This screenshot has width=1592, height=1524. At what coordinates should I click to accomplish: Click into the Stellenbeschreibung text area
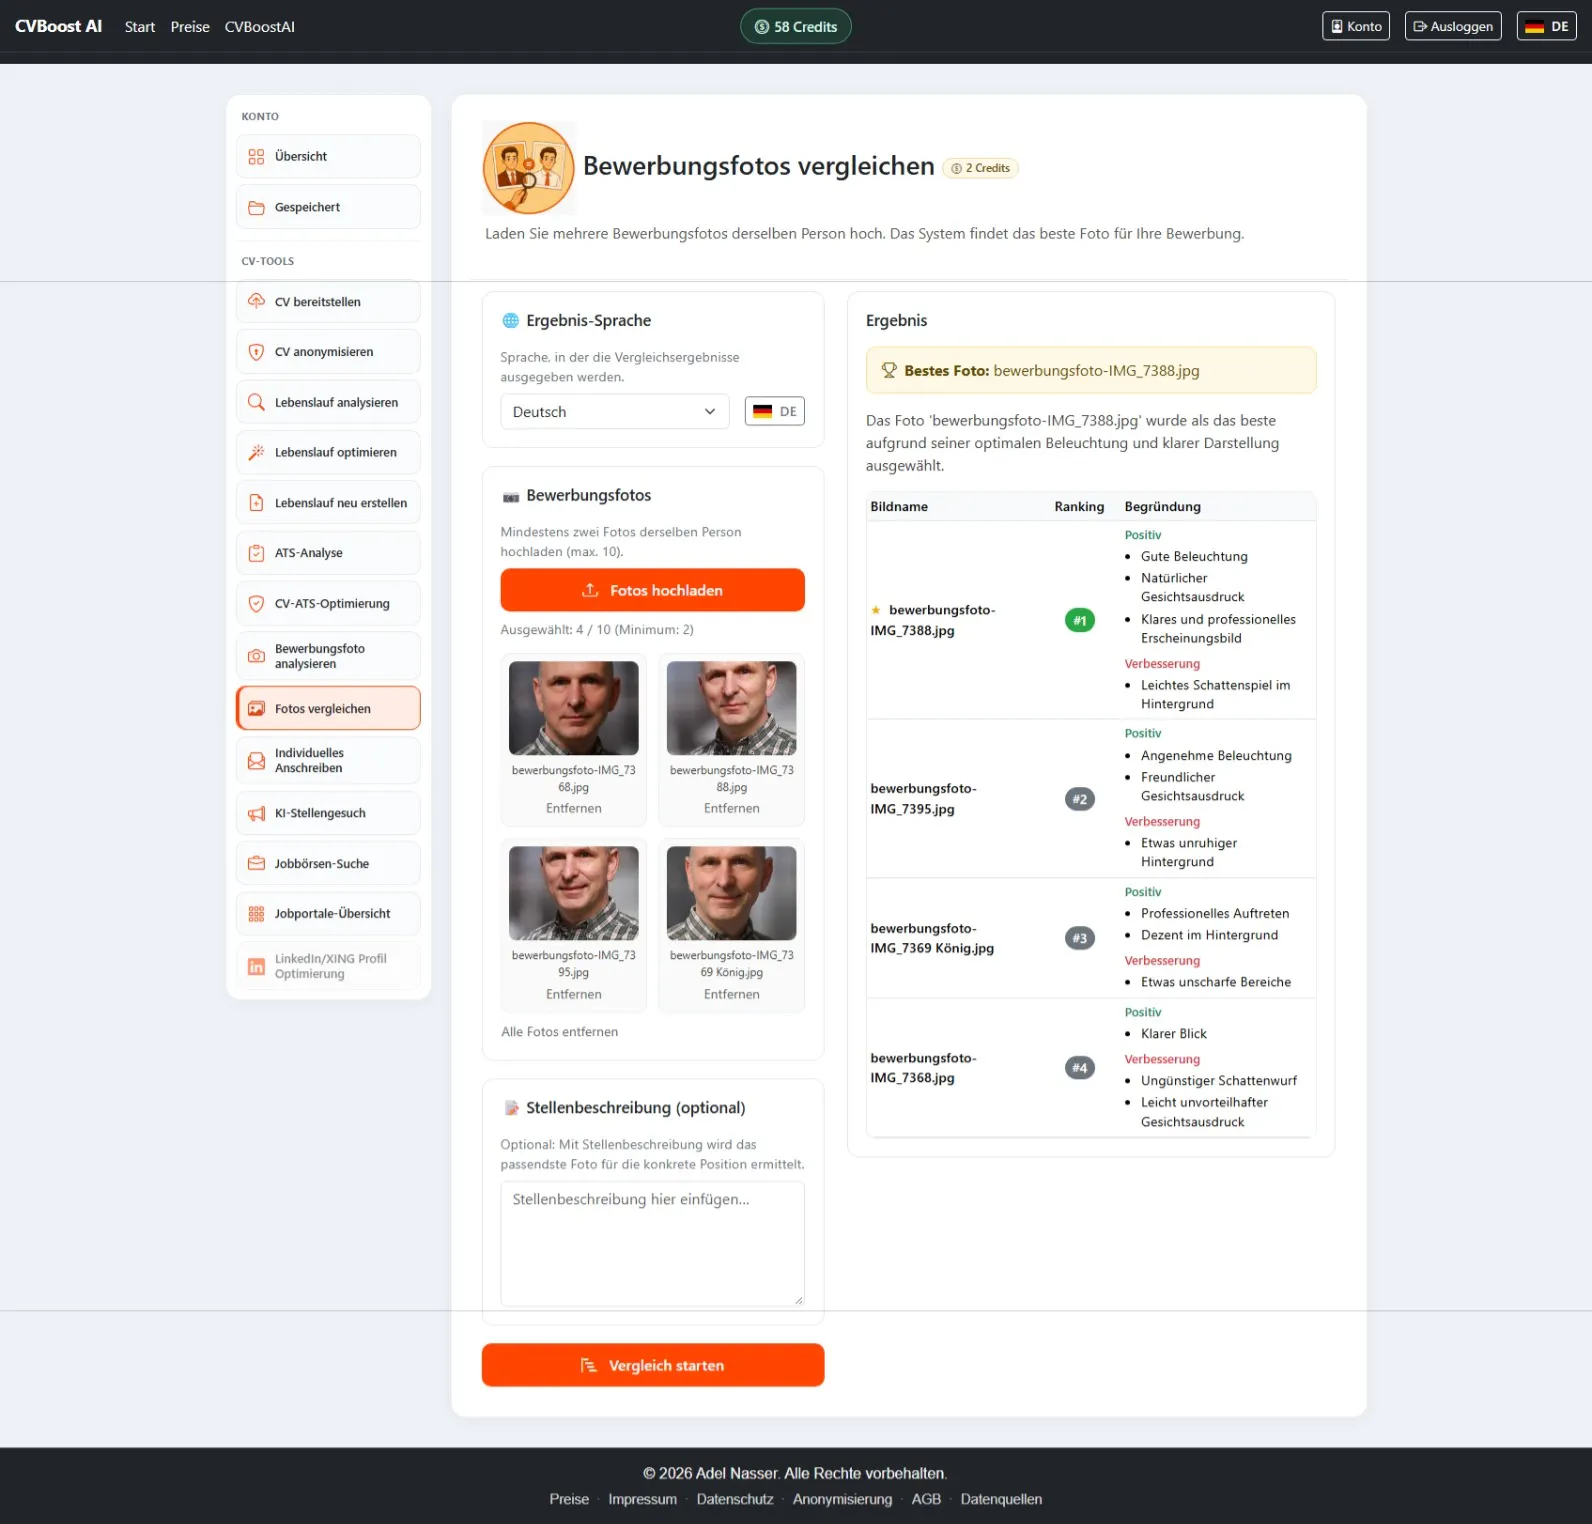pyautogui.click(x=652, y=1244)
